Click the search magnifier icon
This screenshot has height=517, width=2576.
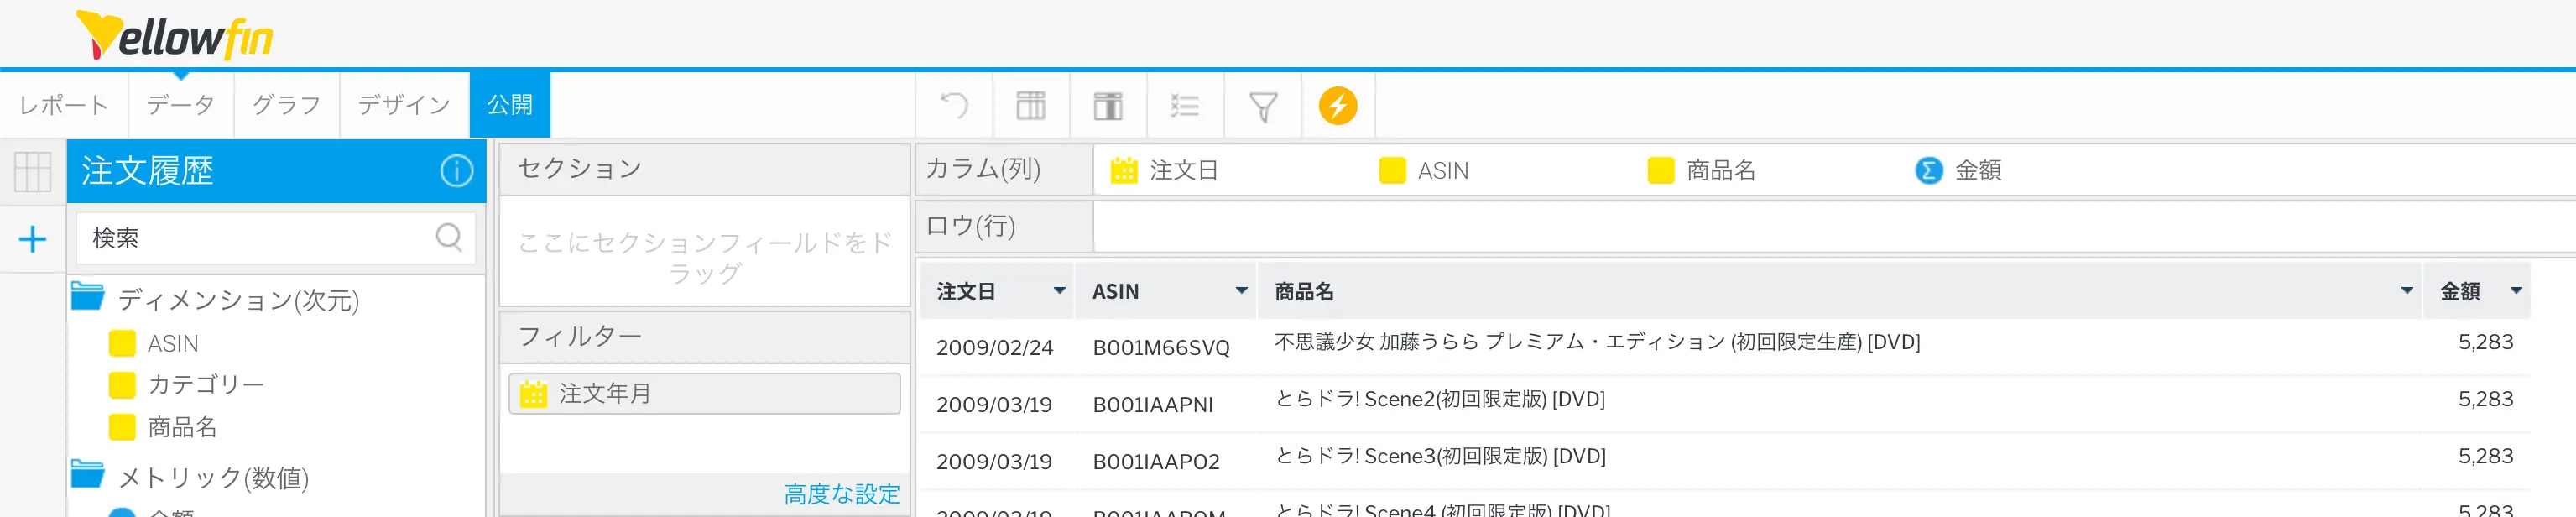pos(449,237)
